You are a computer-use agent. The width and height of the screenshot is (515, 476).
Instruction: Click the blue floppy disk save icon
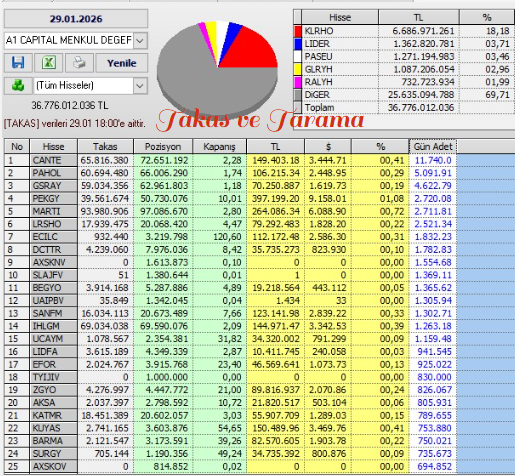[x=18, y=63]
